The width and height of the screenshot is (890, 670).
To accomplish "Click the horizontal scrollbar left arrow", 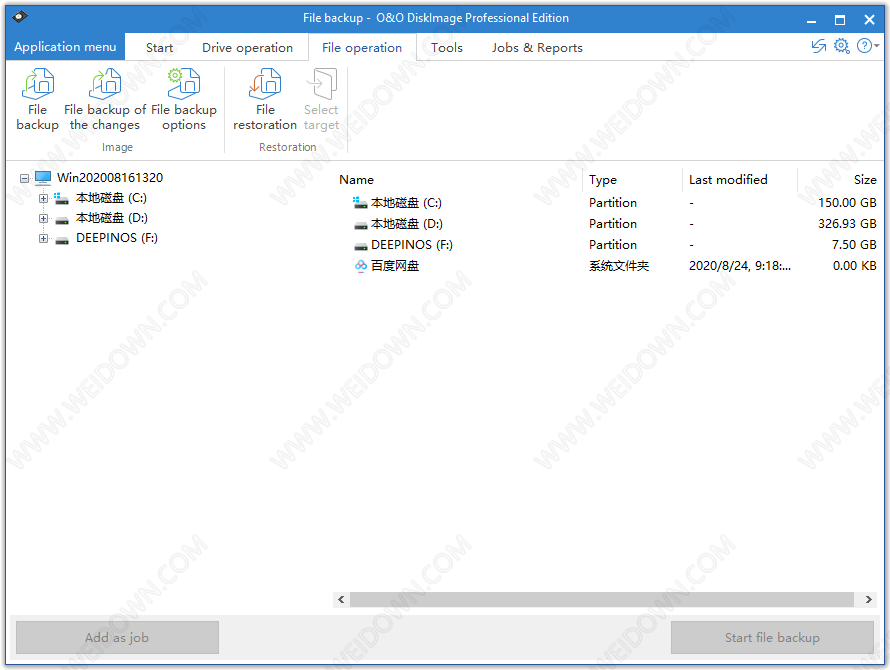I will tap(341, 600).
